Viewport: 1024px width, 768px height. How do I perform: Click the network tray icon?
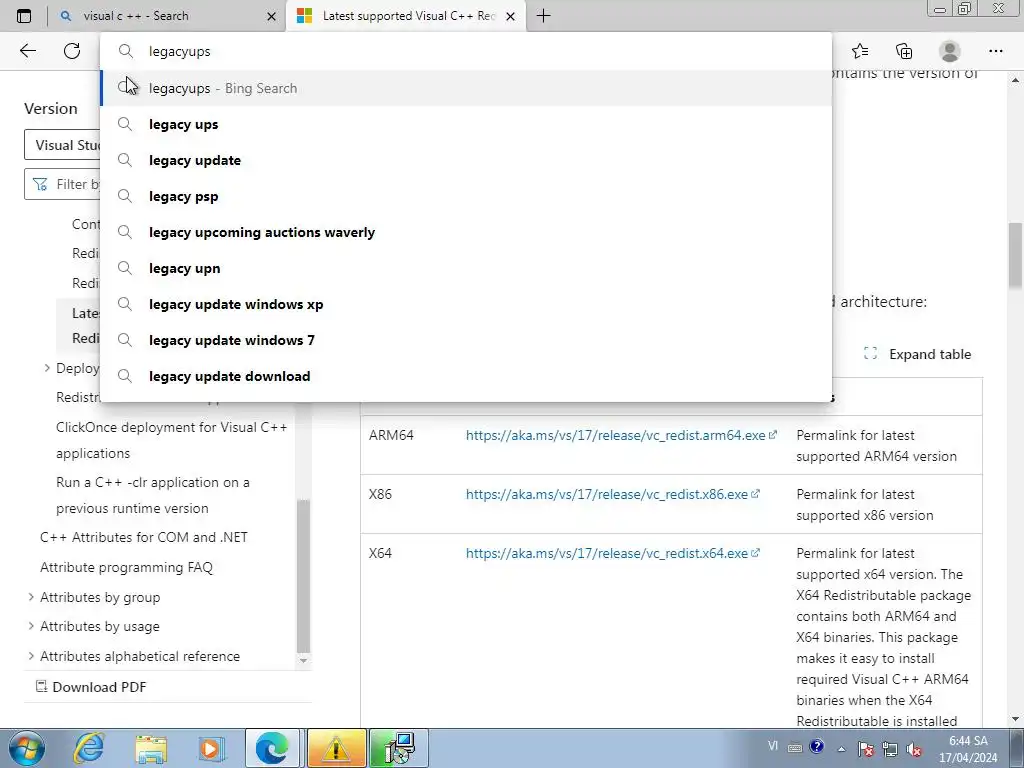coord(889,748)
